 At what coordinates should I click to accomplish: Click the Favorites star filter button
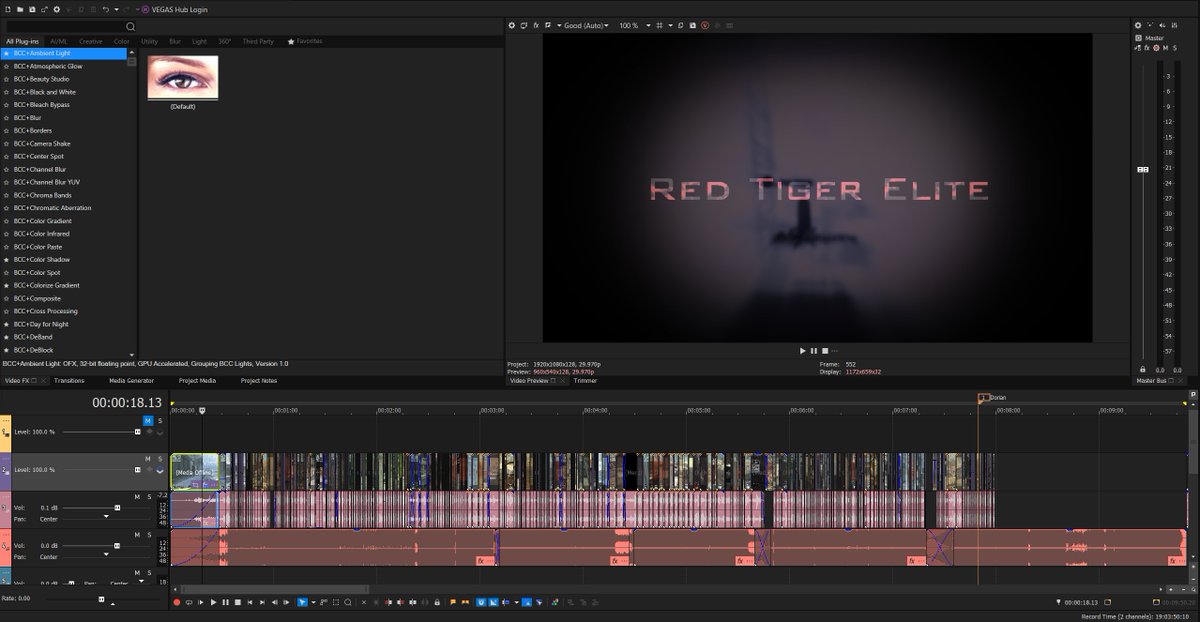click(290, 41)
